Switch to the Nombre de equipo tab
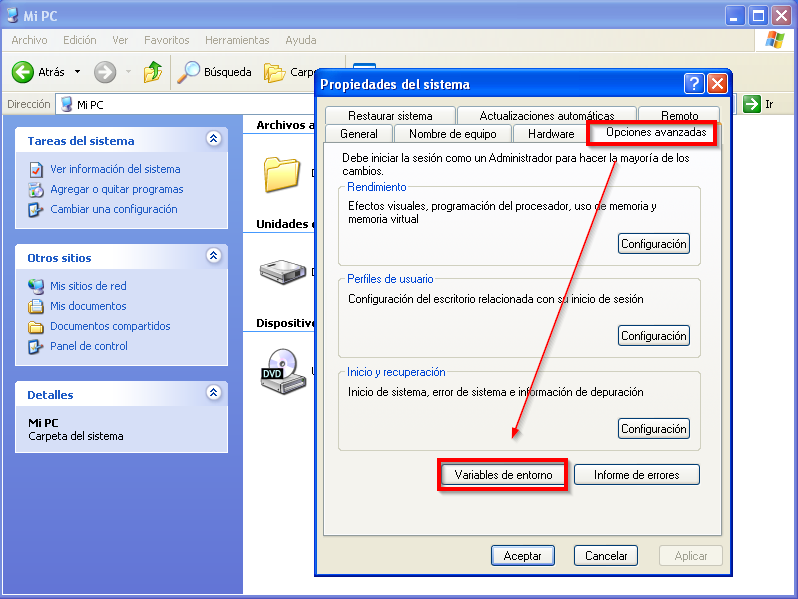The height and width of the screenshot is (599, 798). pyautogui.click(x=452, y=134)
